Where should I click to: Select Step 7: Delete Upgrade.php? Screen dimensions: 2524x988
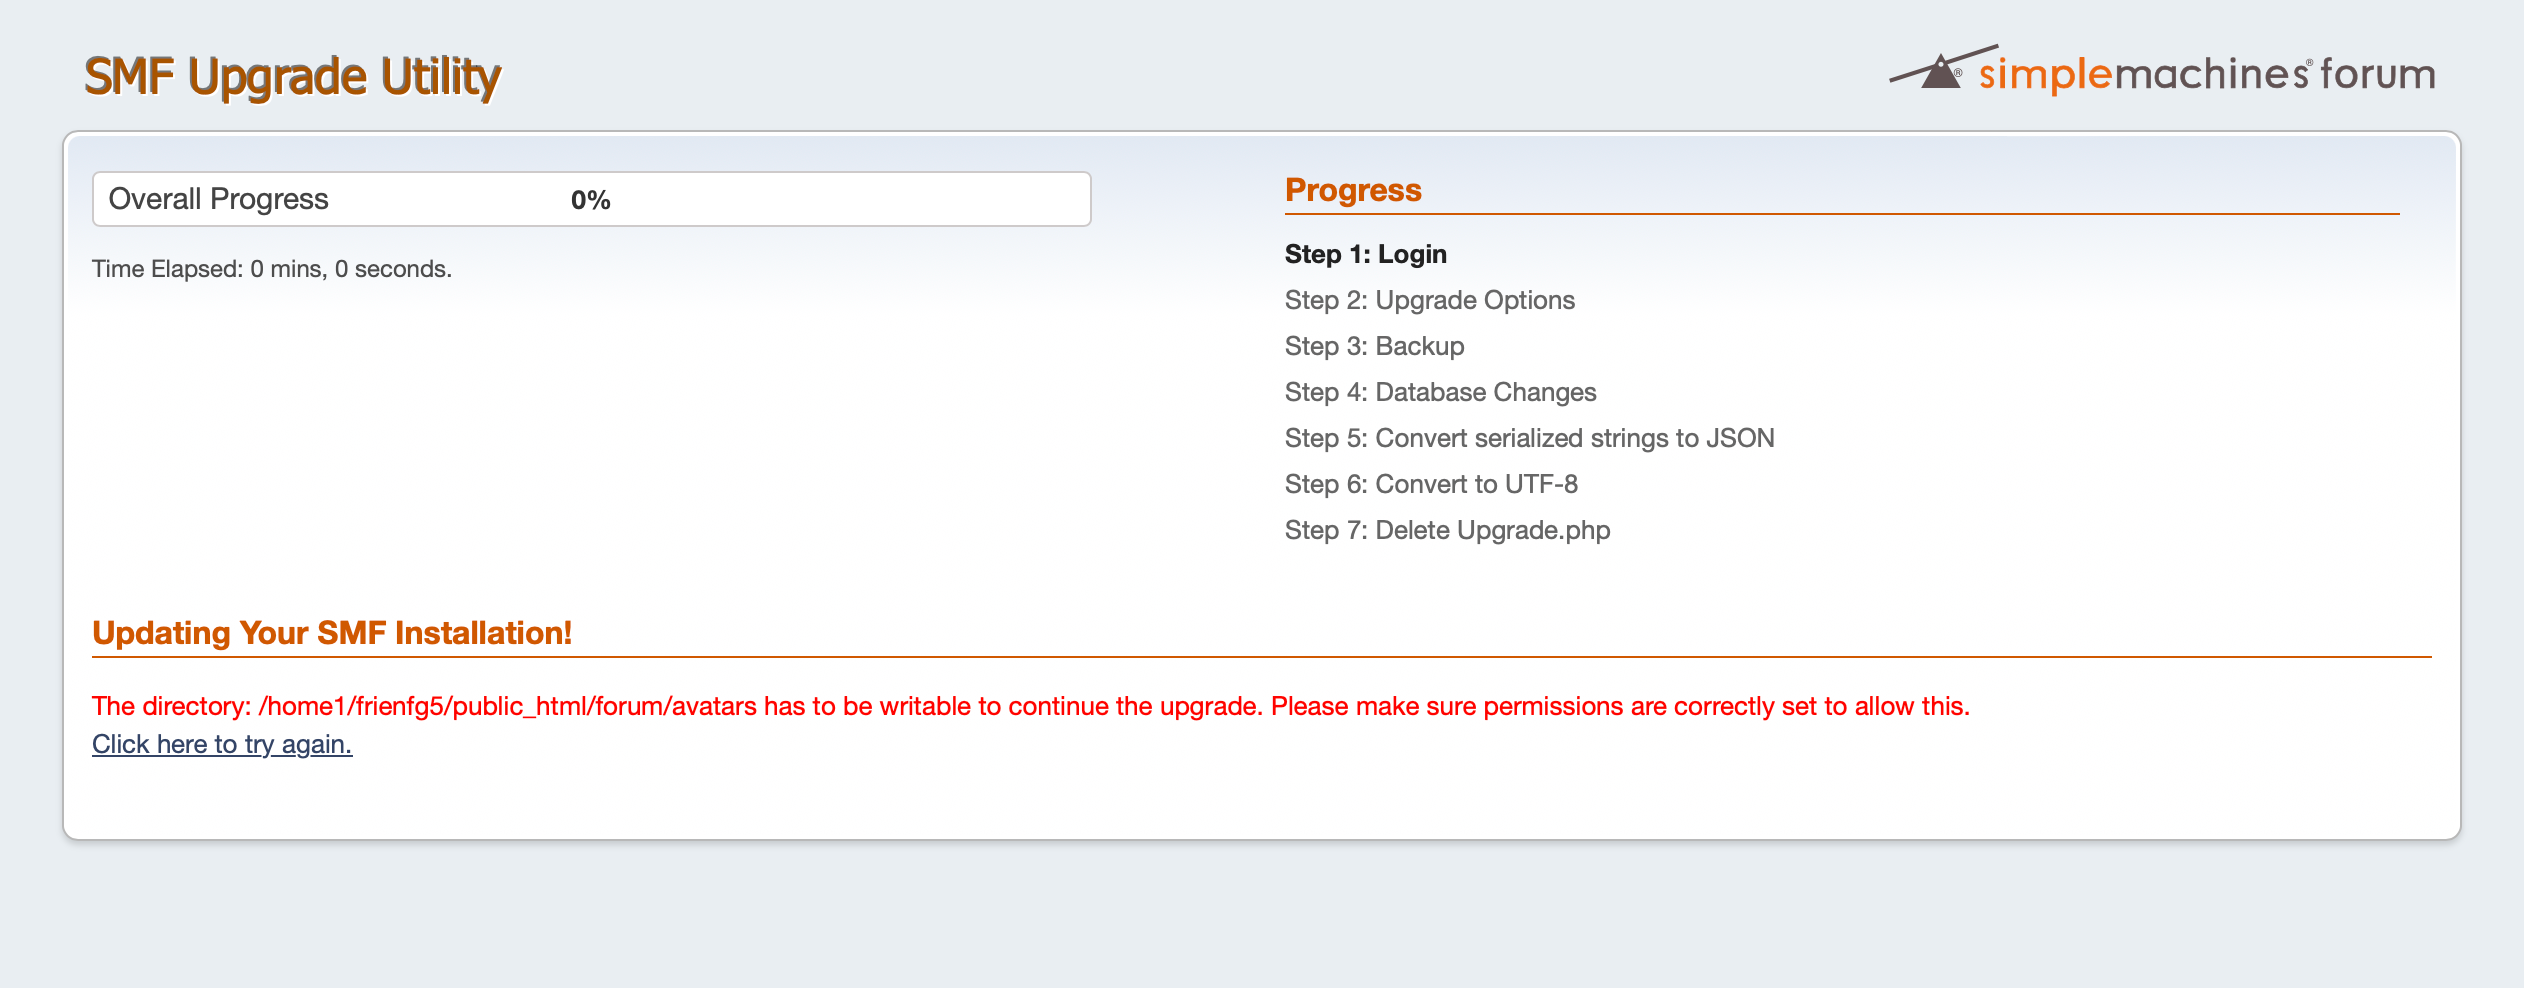[x=1447, y=530]
